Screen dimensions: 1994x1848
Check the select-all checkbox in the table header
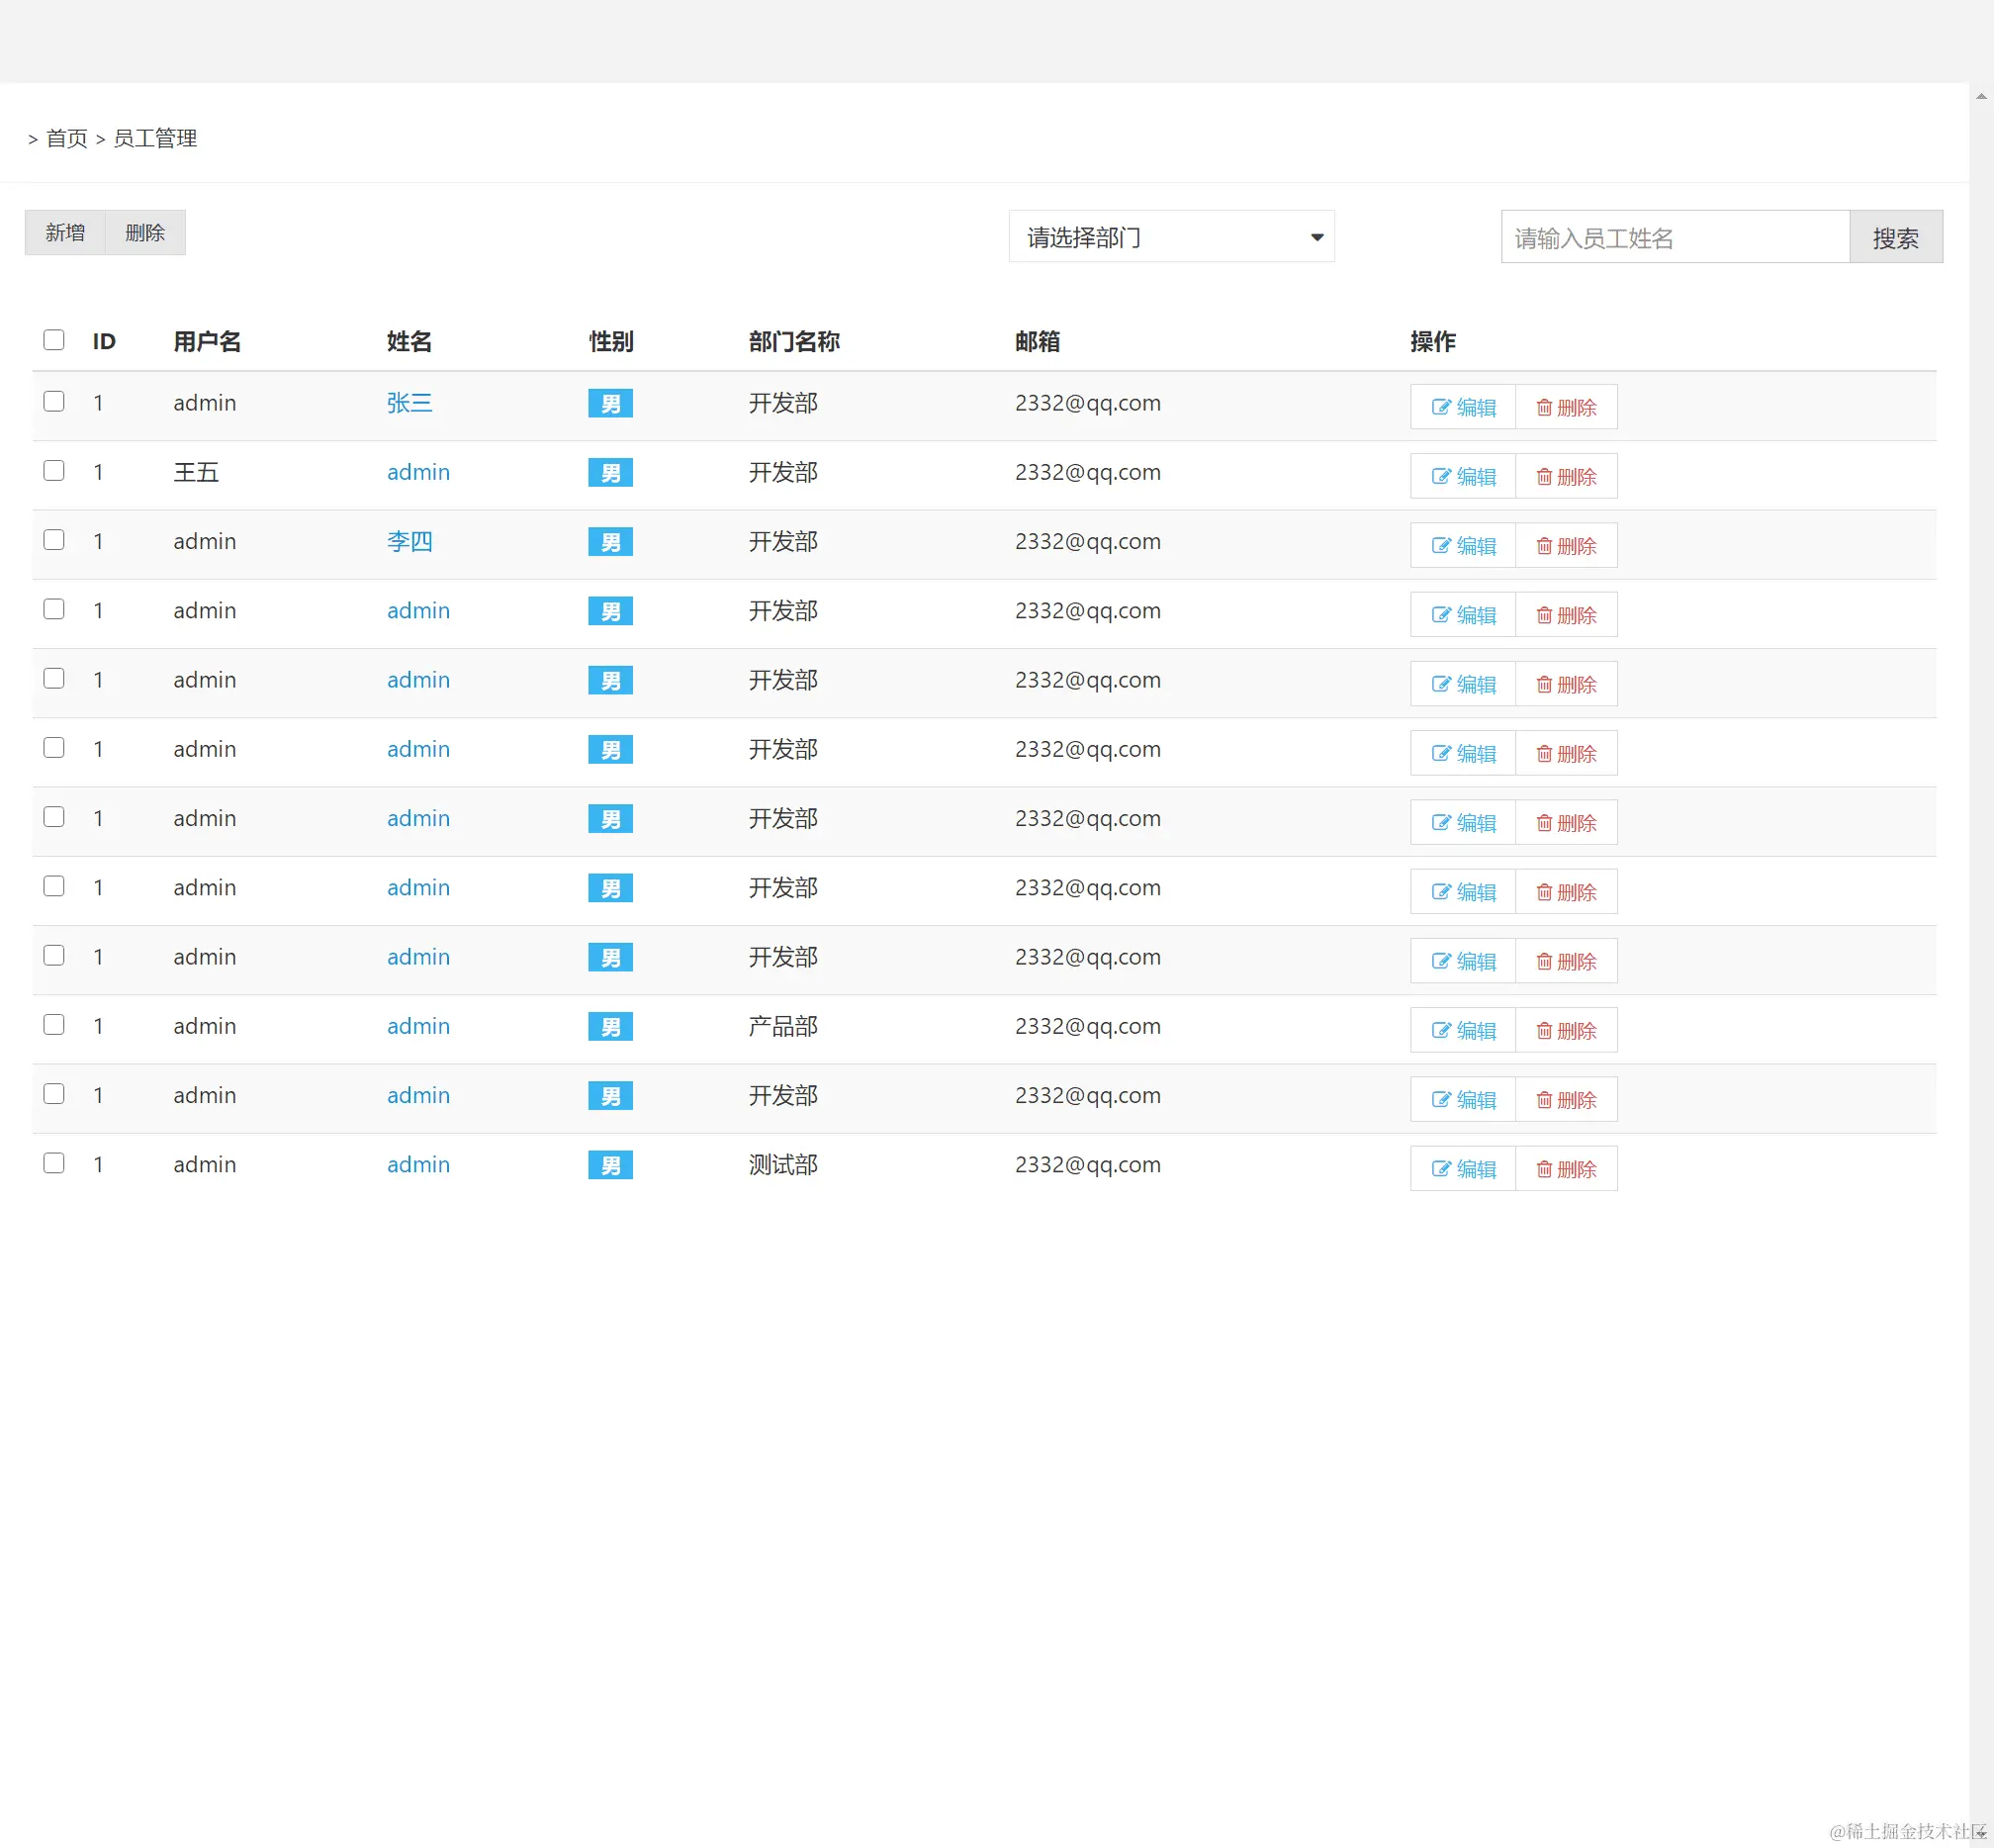tap(54, 340)
